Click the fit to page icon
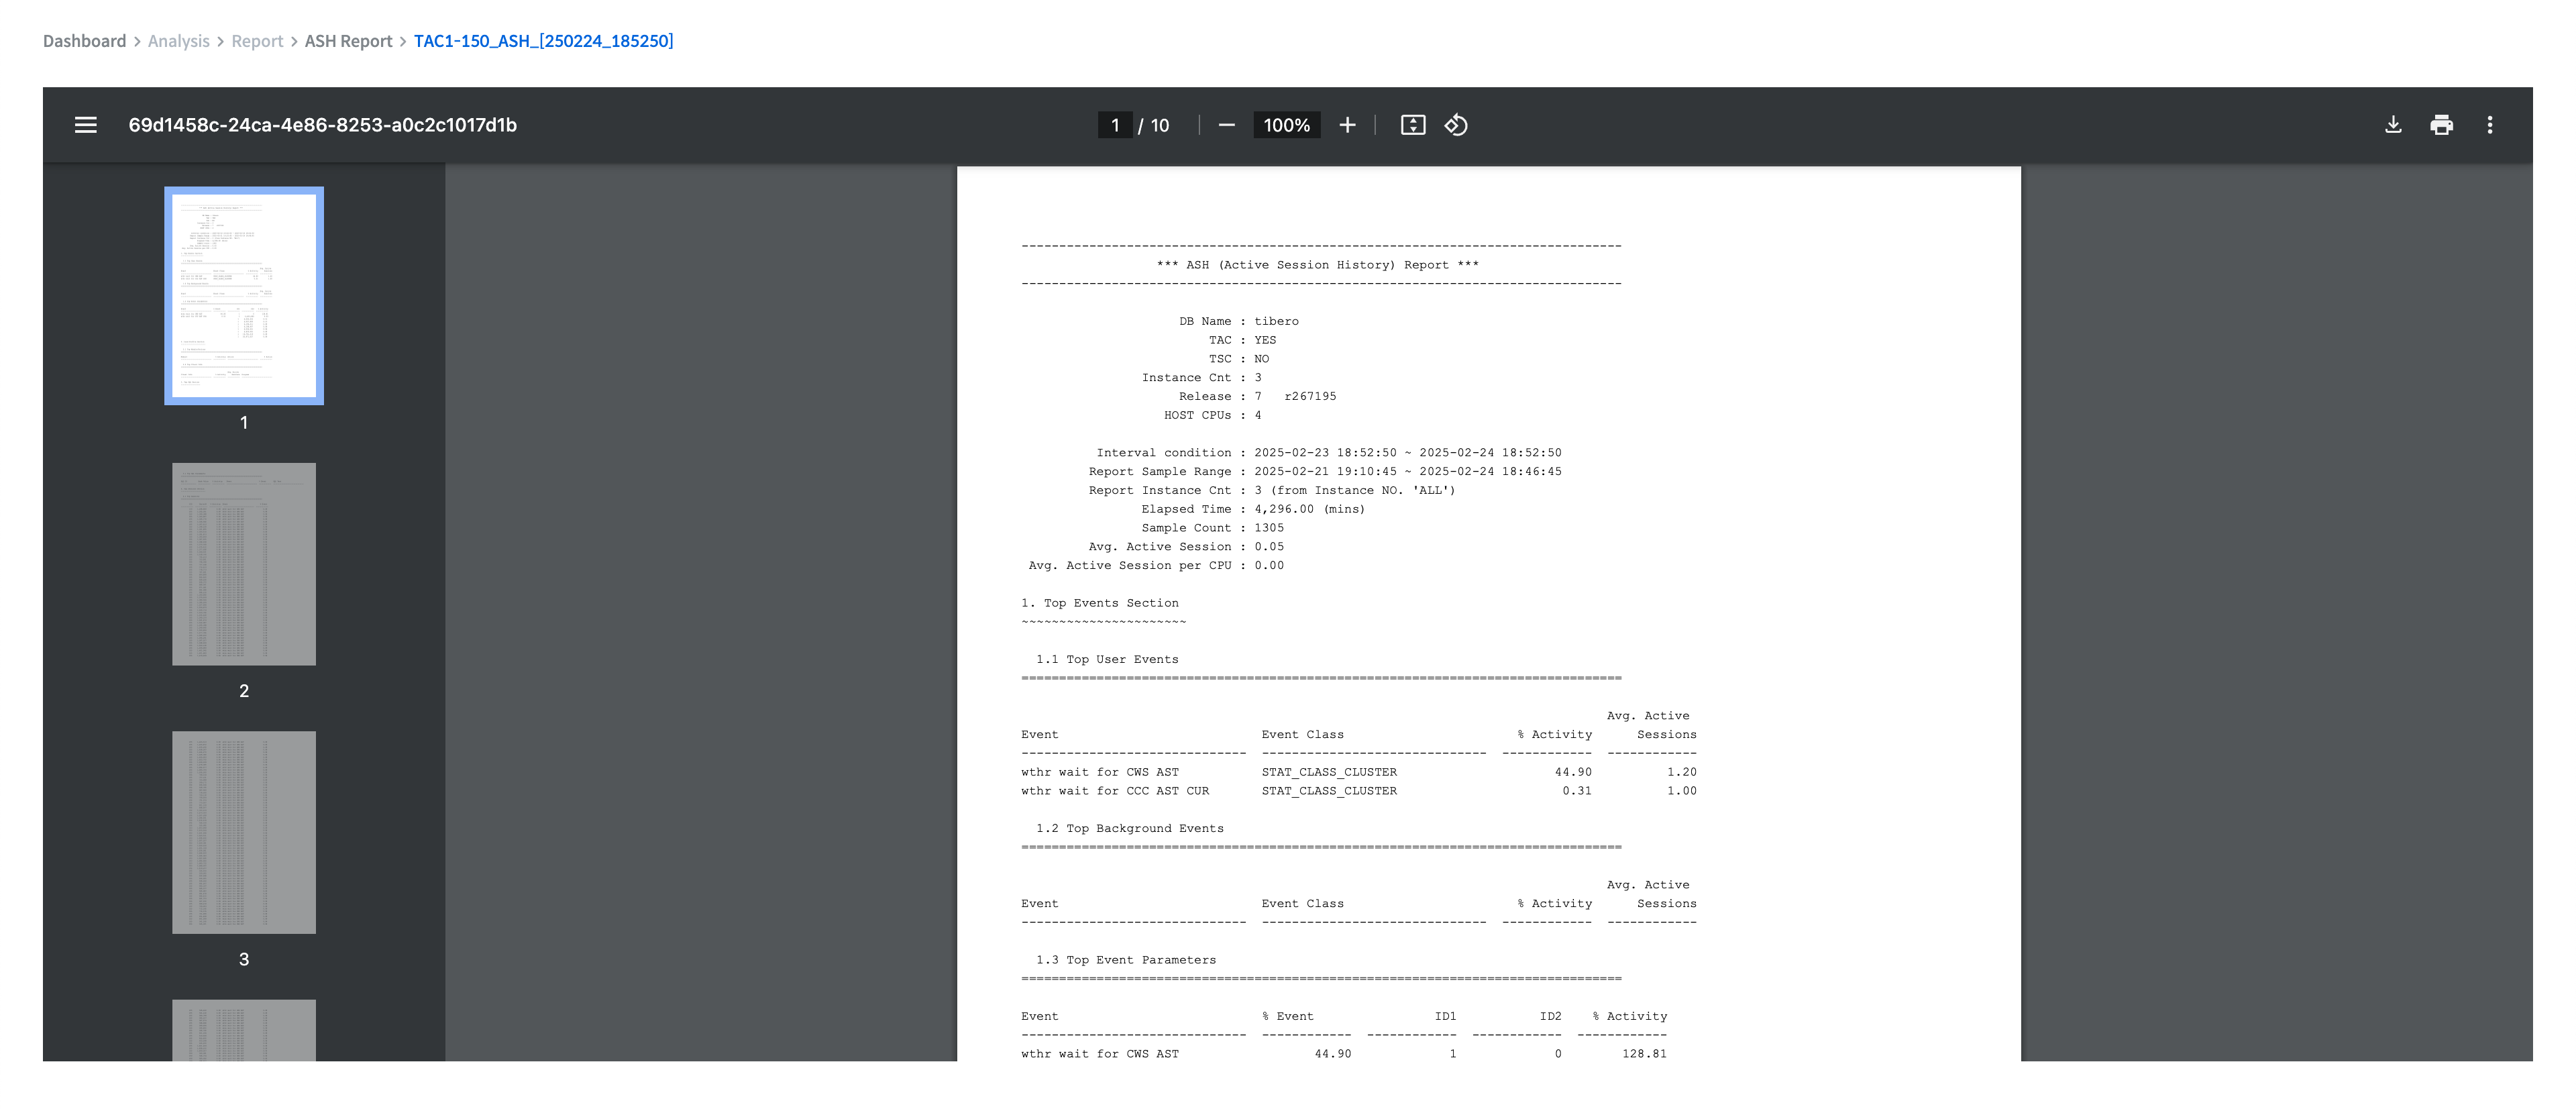 tap(1412, 125)
